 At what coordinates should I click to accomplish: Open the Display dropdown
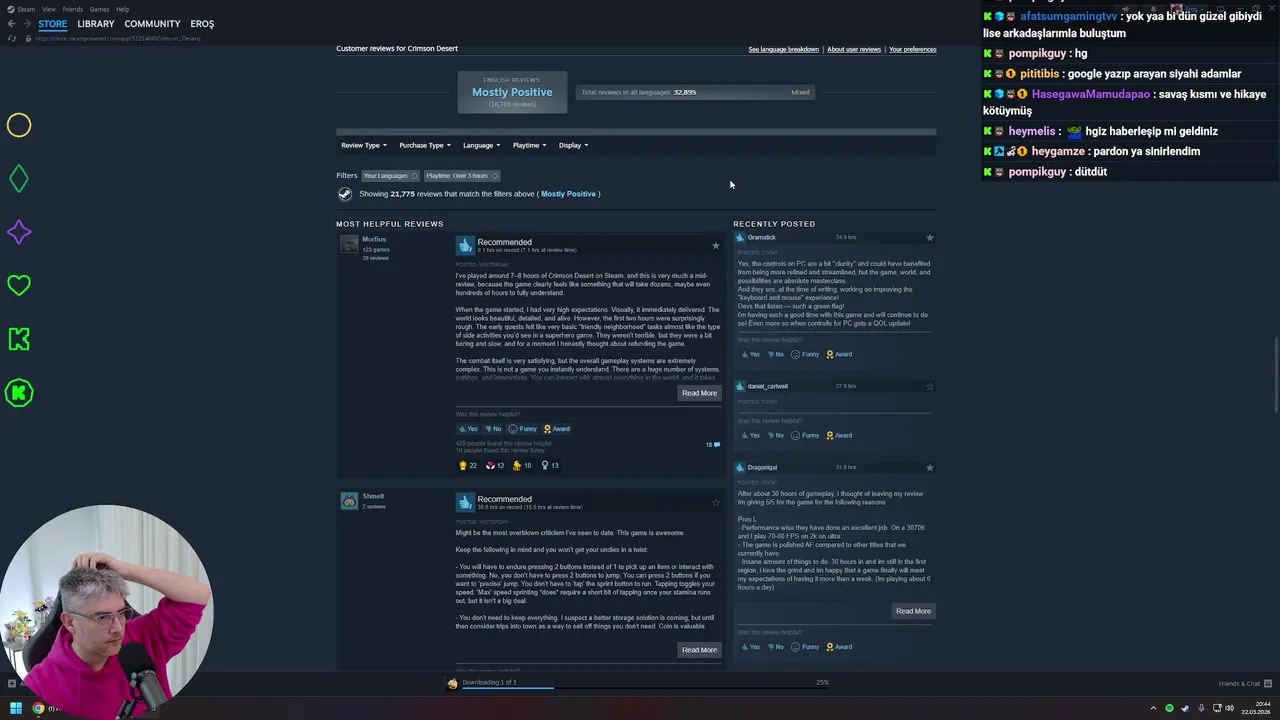[x=573, y=145]
